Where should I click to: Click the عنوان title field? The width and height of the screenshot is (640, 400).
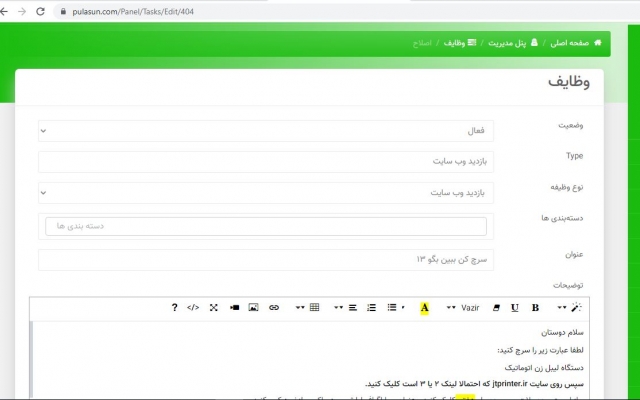[266, 260]
